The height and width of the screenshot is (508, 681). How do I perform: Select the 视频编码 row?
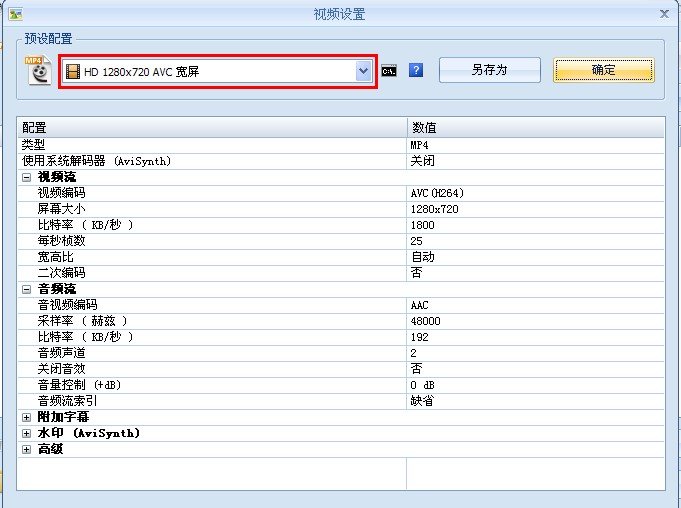tap(341, 193)
